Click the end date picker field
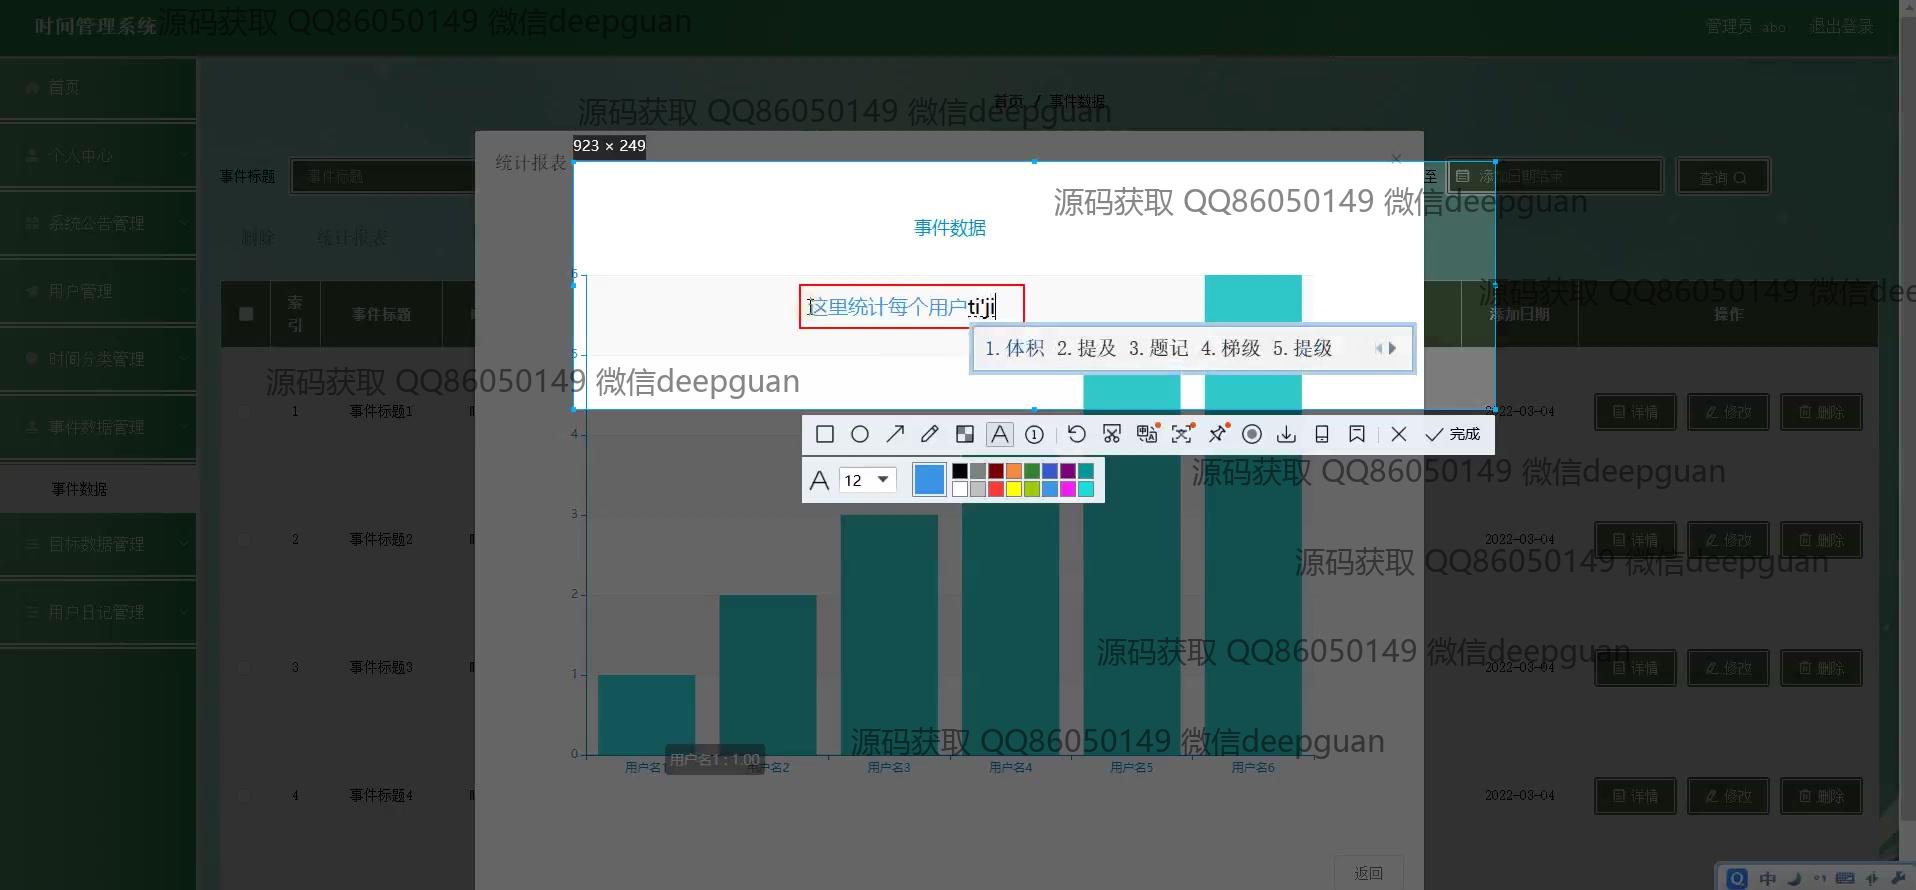This screenshot has height=890, width=1916. pos(1554,177)
